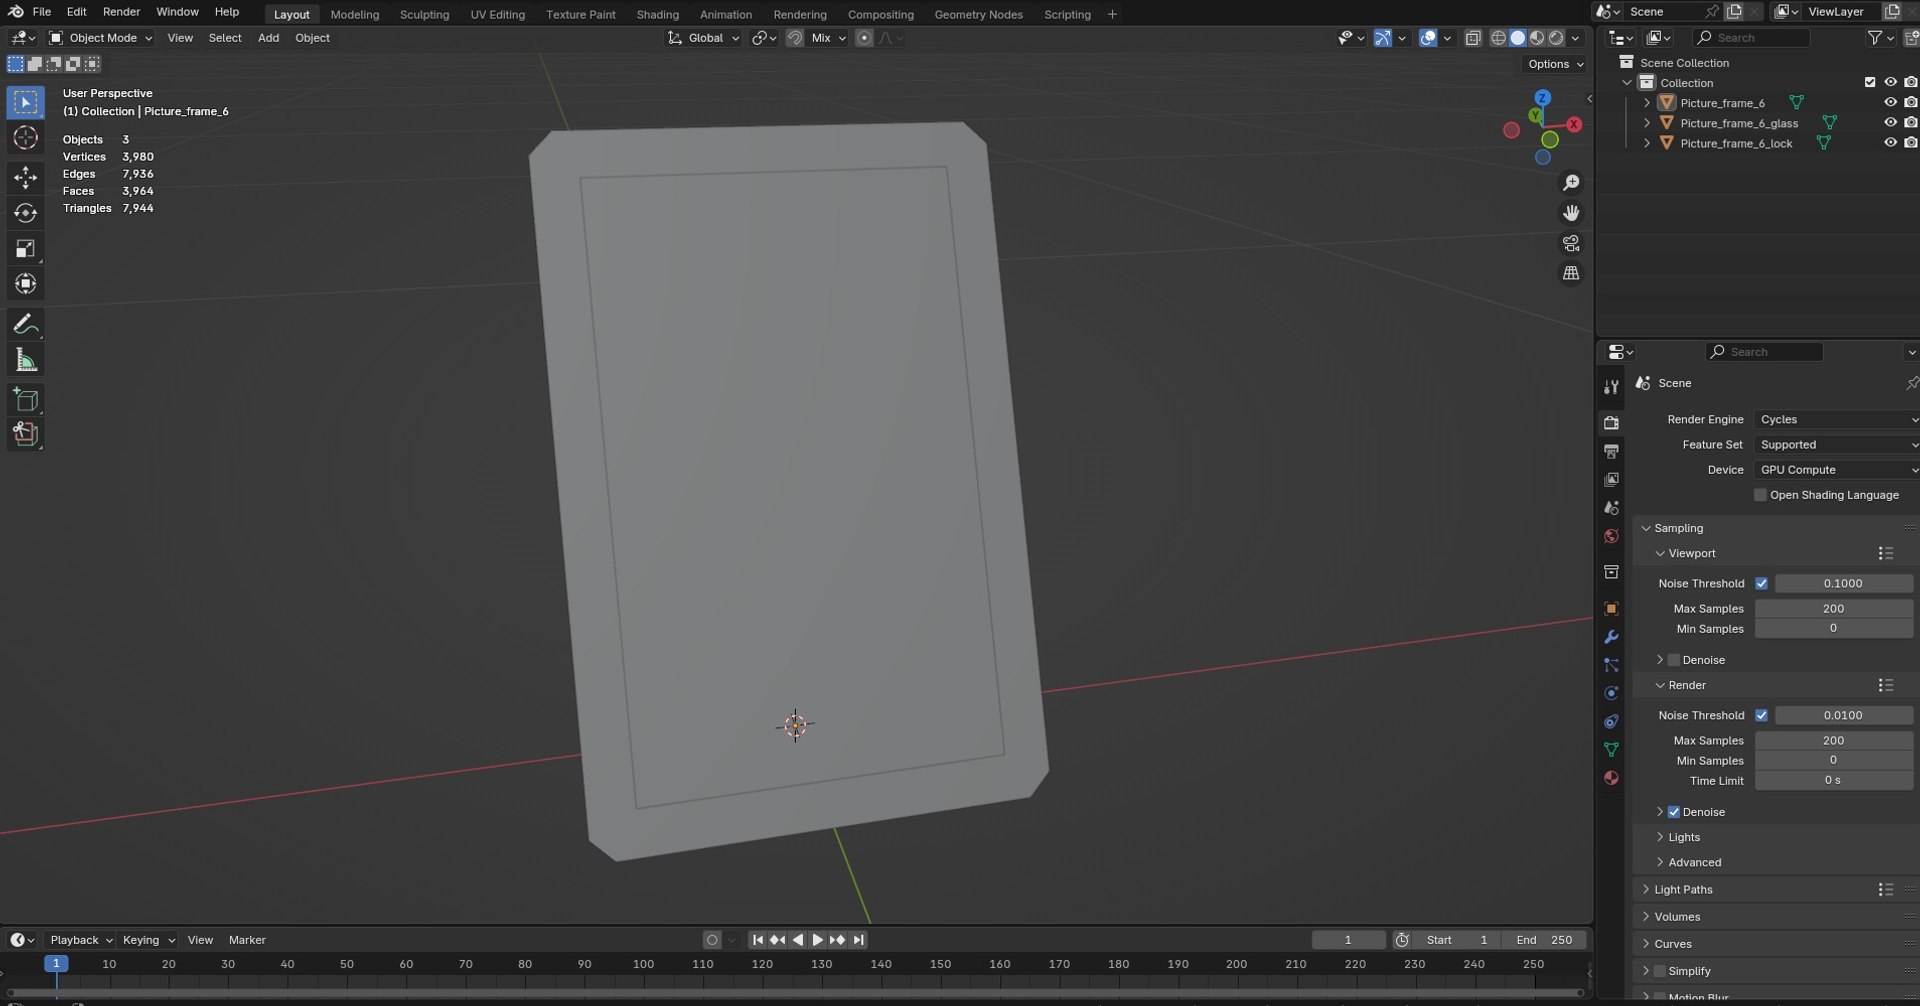Image resolution: width=1920 pixels, height=1006 pixels.
Task: Uncheck the Collection exclude checkbox
Action: 1870,83
